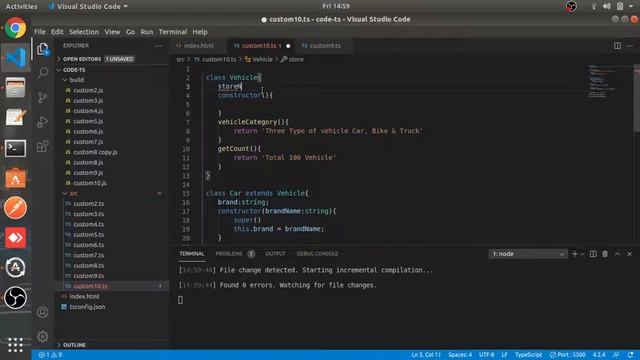
Task: Open Postman from the dock
Action: point(16,208)
